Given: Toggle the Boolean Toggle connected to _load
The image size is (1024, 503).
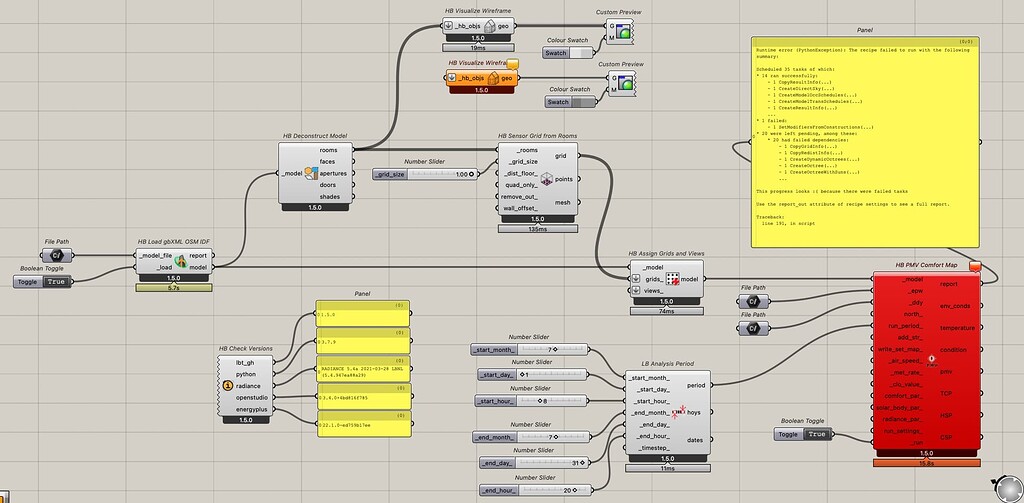Looking at the screenshot, I should pyautogui.click(x=56, y=282).
